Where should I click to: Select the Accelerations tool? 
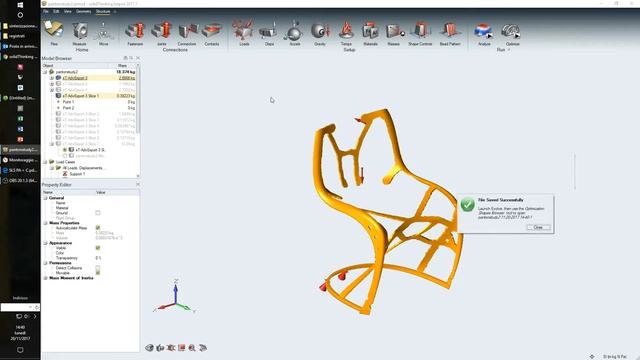pyautogui.click(x=294, y=31)
